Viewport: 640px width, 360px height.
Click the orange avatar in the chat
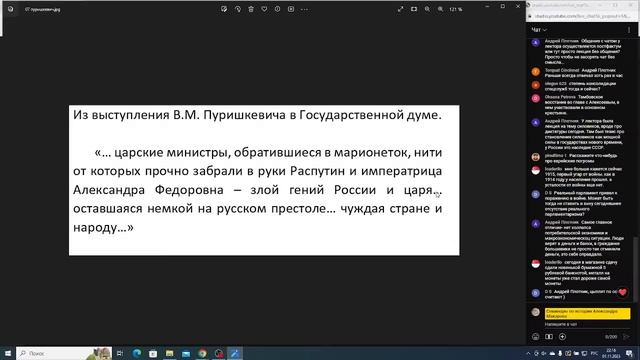(x=536, y=72)
